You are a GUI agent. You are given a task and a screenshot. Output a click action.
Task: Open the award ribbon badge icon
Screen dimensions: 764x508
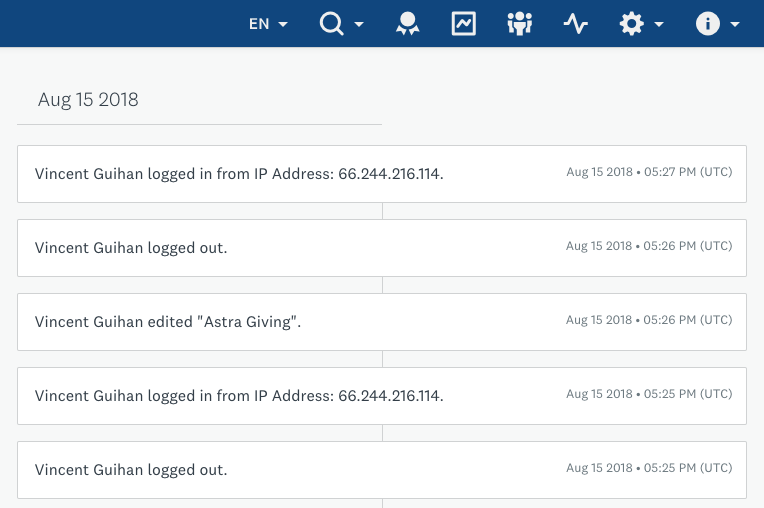[407, 23]
